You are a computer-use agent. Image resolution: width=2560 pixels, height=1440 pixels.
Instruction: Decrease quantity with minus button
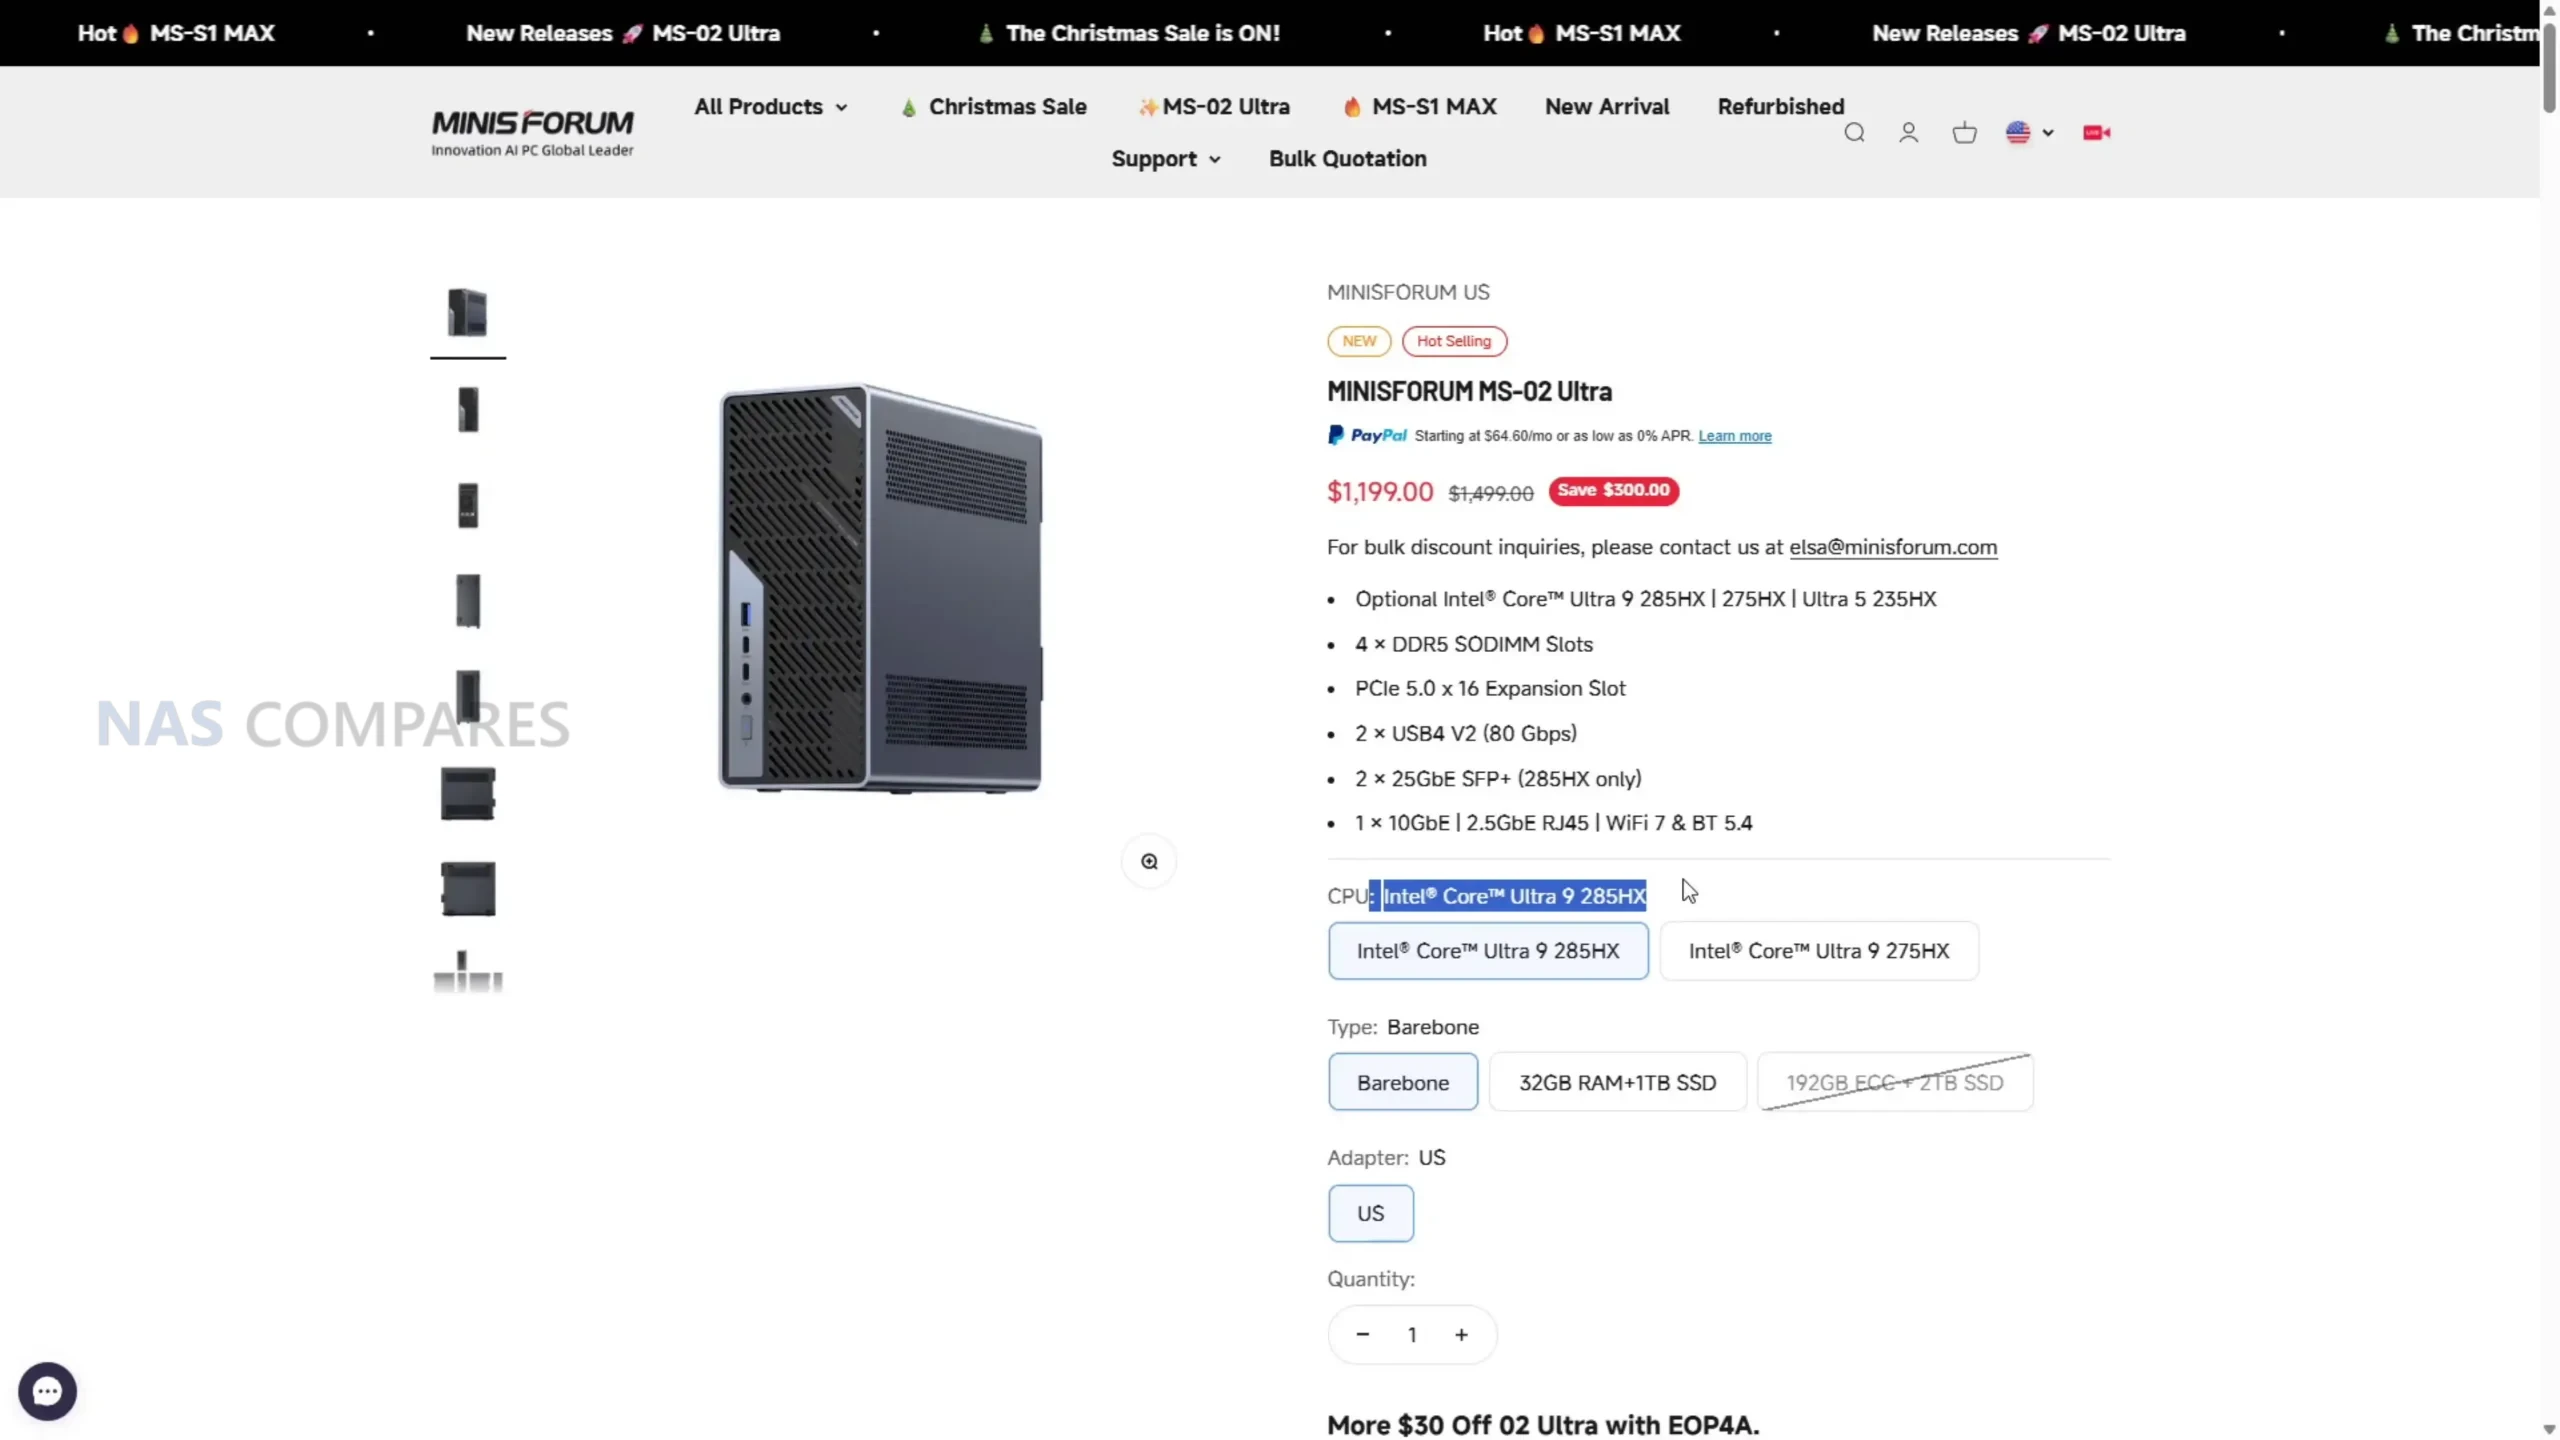tap(1362, 1334)
